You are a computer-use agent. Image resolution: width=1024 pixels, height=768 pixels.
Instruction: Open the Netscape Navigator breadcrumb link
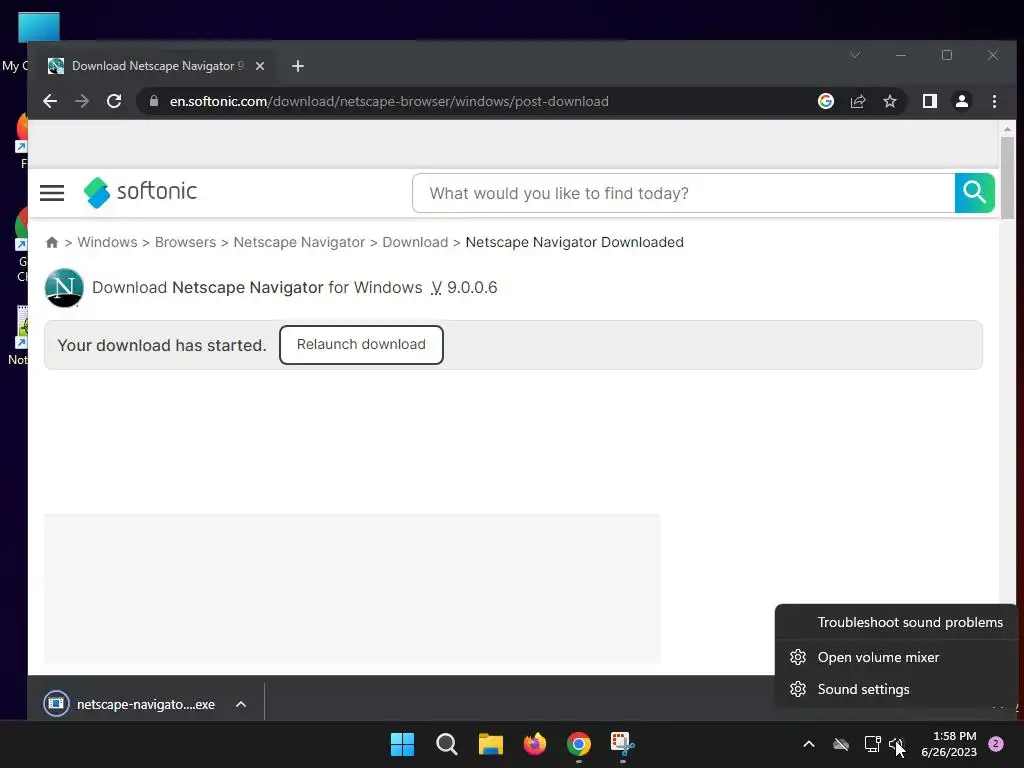[299, 242]
